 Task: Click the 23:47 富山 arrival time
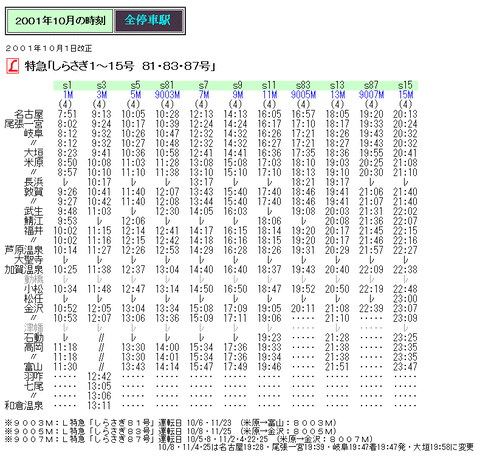[x=405, y=367]
